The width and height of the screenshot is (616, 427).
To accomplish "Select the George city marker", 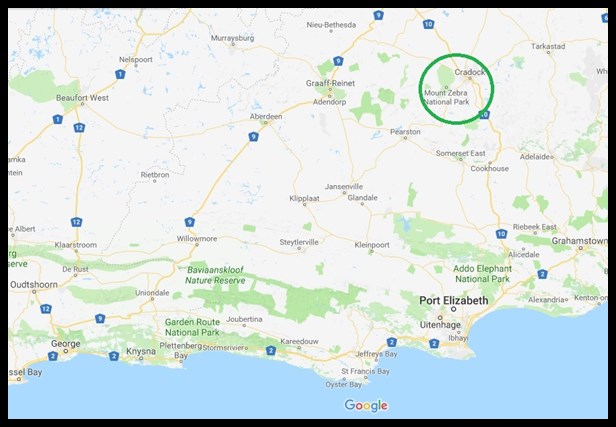I will click(66, 351).
